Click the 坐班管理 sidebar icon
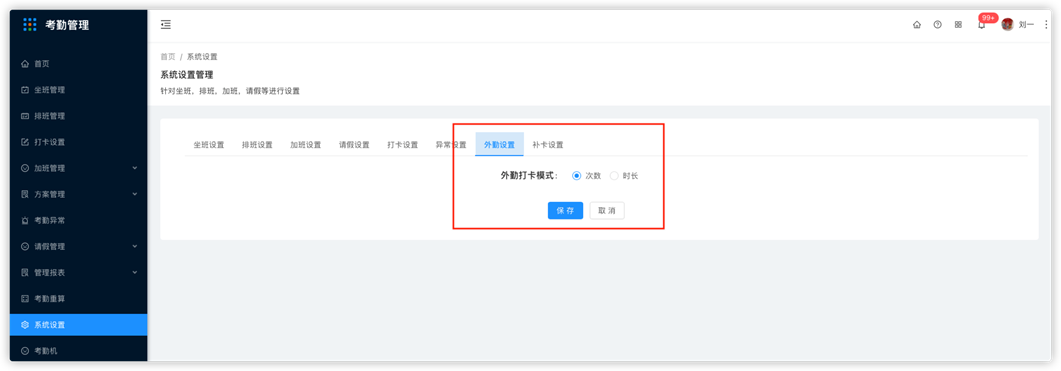1061x371 pixels. pos(25,90)
